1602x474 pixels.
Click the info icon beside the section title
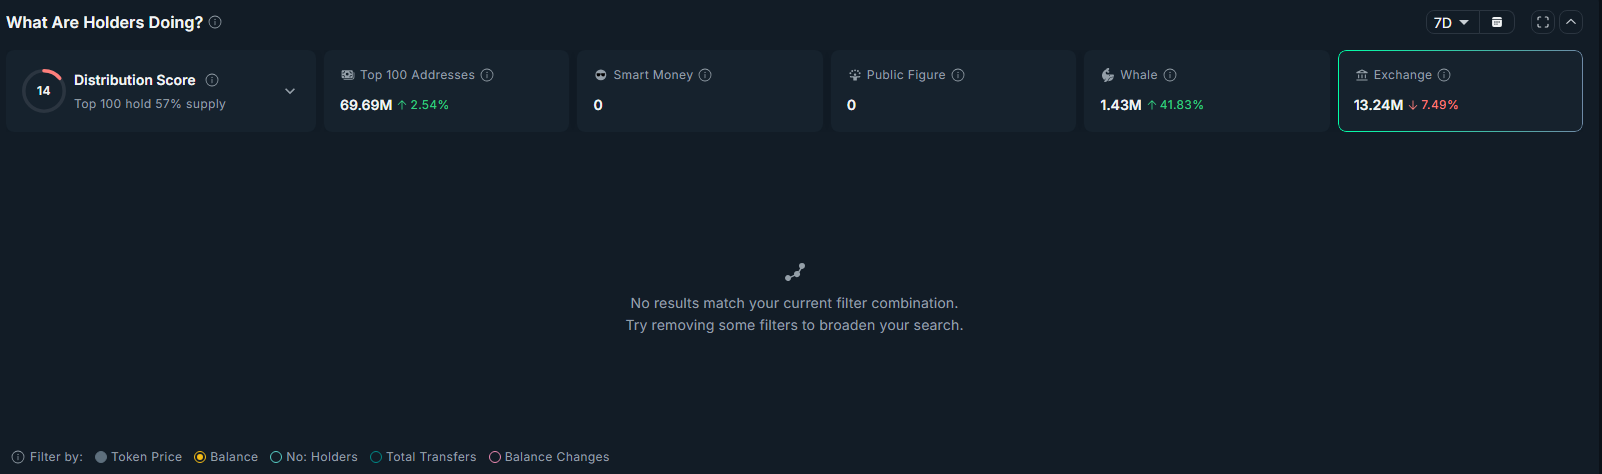(215, 22)
